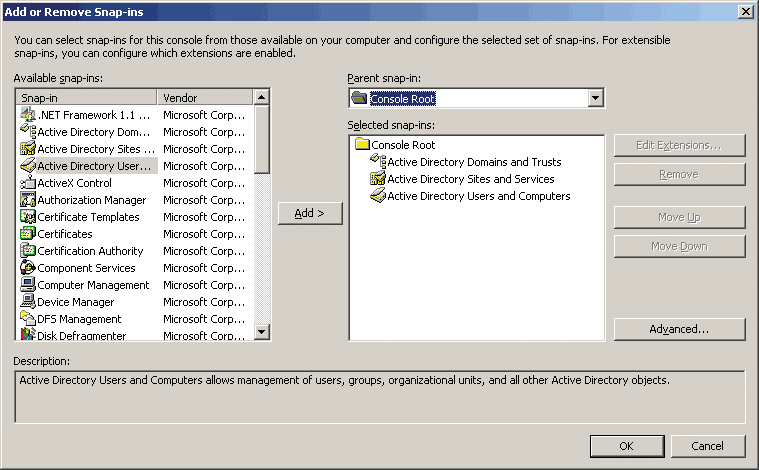Click the Component Services icon

28,268
